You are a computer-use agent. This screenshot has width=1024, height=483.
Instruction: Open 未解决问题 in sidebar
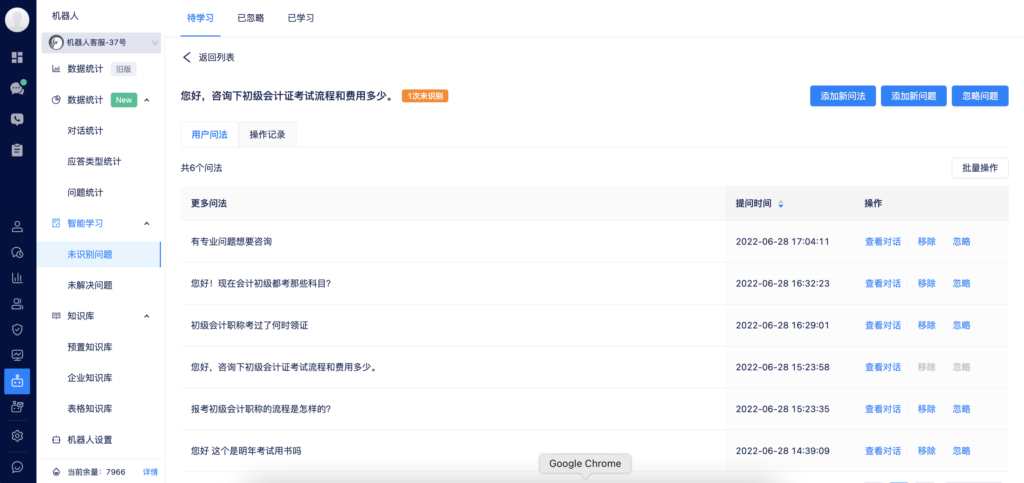pyautogui.click(x=89, y=285)
